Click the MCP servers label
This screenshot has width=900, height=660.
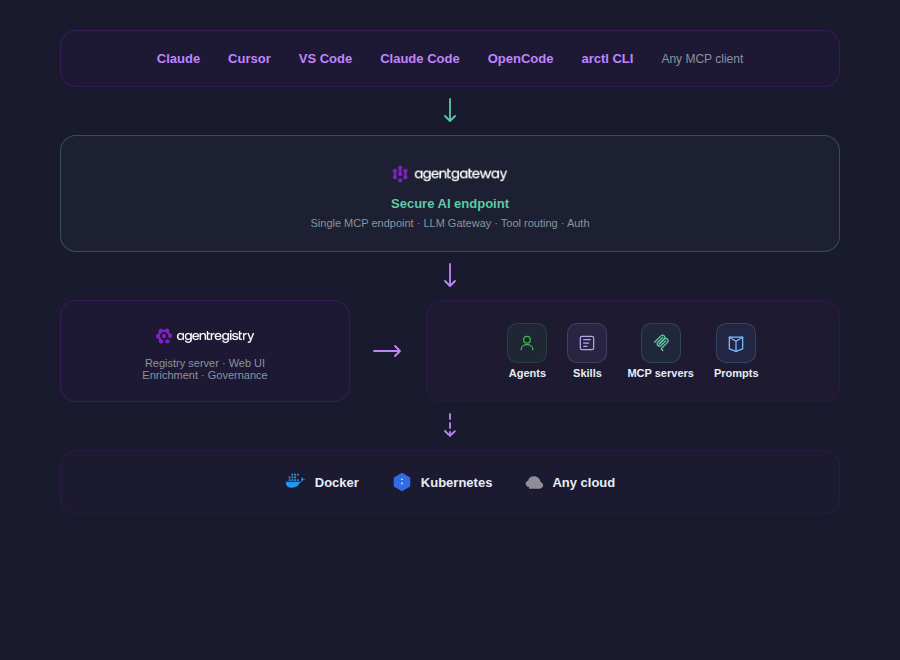click(661, 374)
